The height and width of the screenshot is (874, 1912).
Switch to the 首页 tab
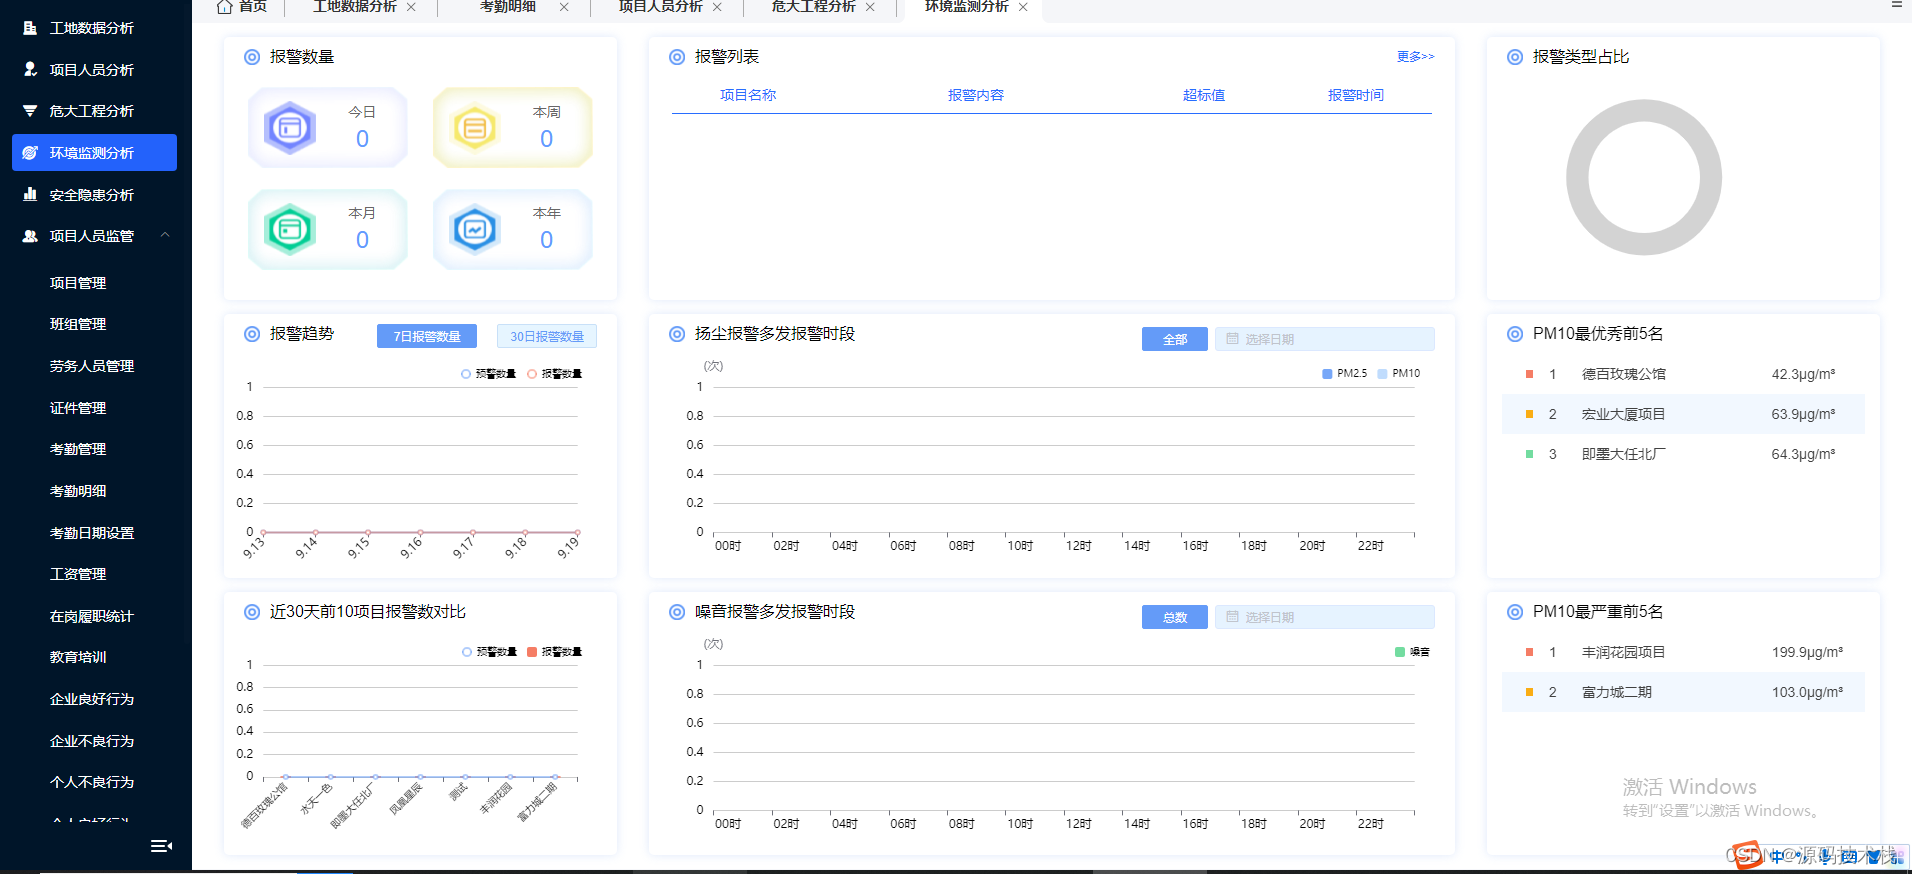pos(243,7)
